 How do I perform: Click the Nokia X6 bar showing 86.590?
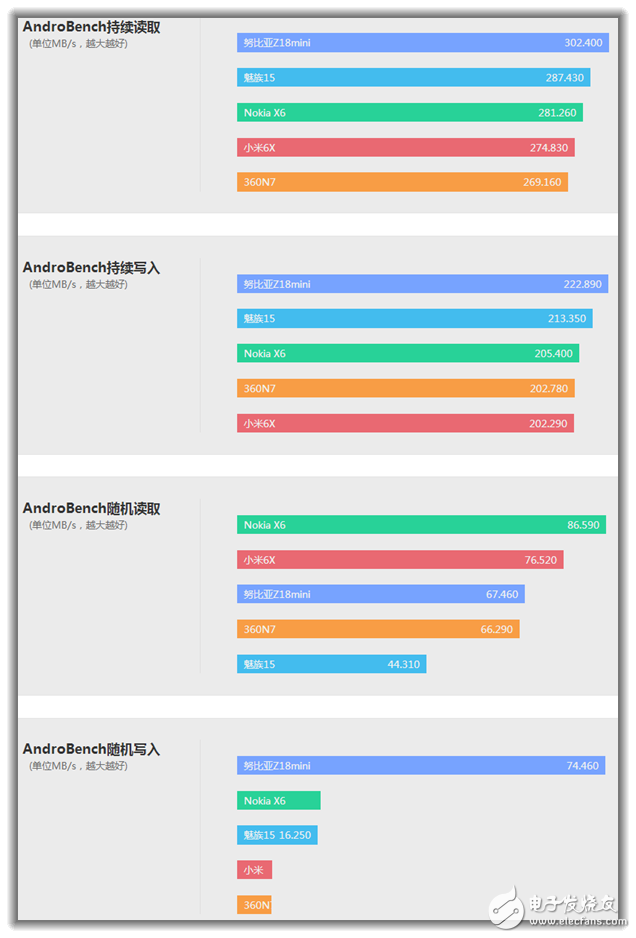click(x=421, y=525)
